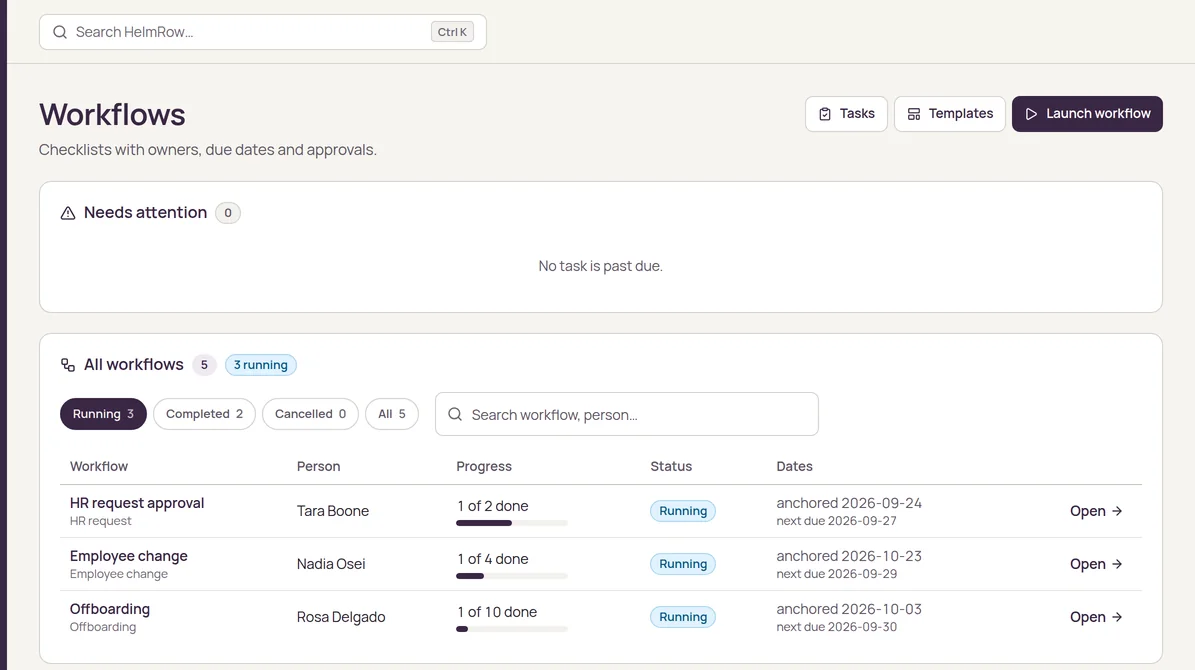This screenshot has width=1195, height=670.
Task: Click the All workflows heading
Action: (133, 365)
